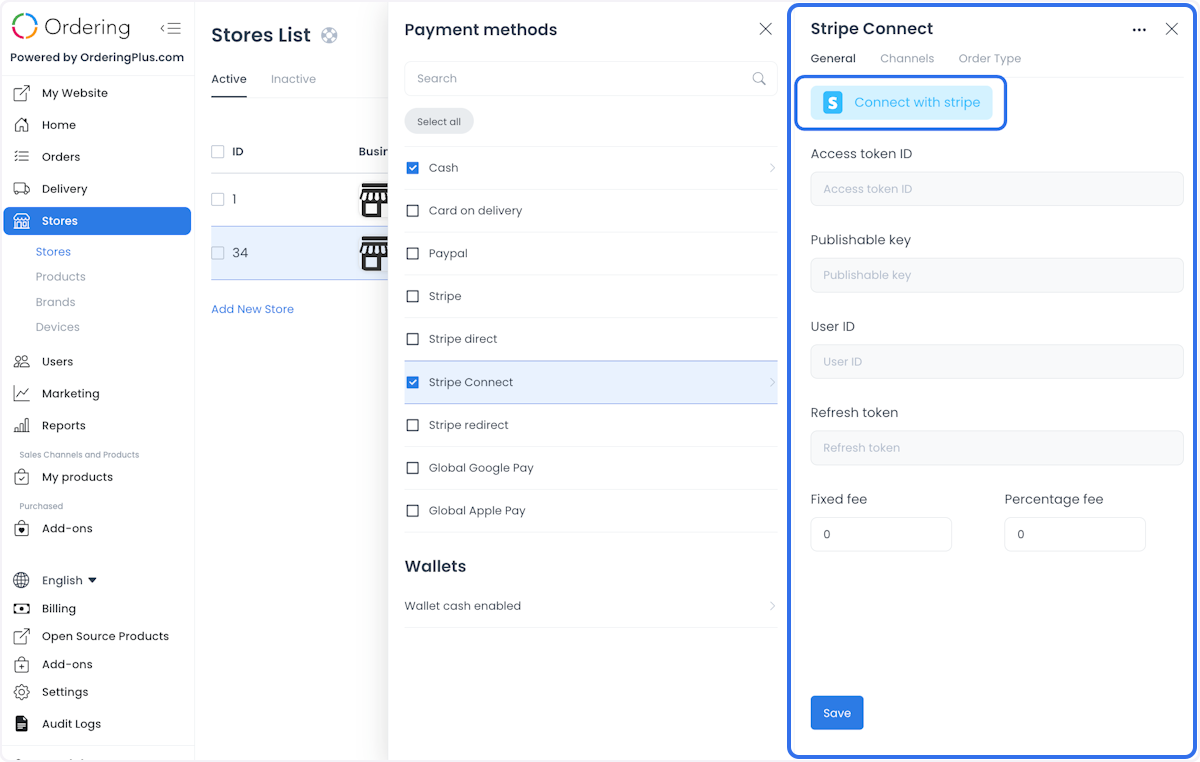Screen dimensions: 1200x762
Task: Open the Devices submenu item
Action: point(58,327)
